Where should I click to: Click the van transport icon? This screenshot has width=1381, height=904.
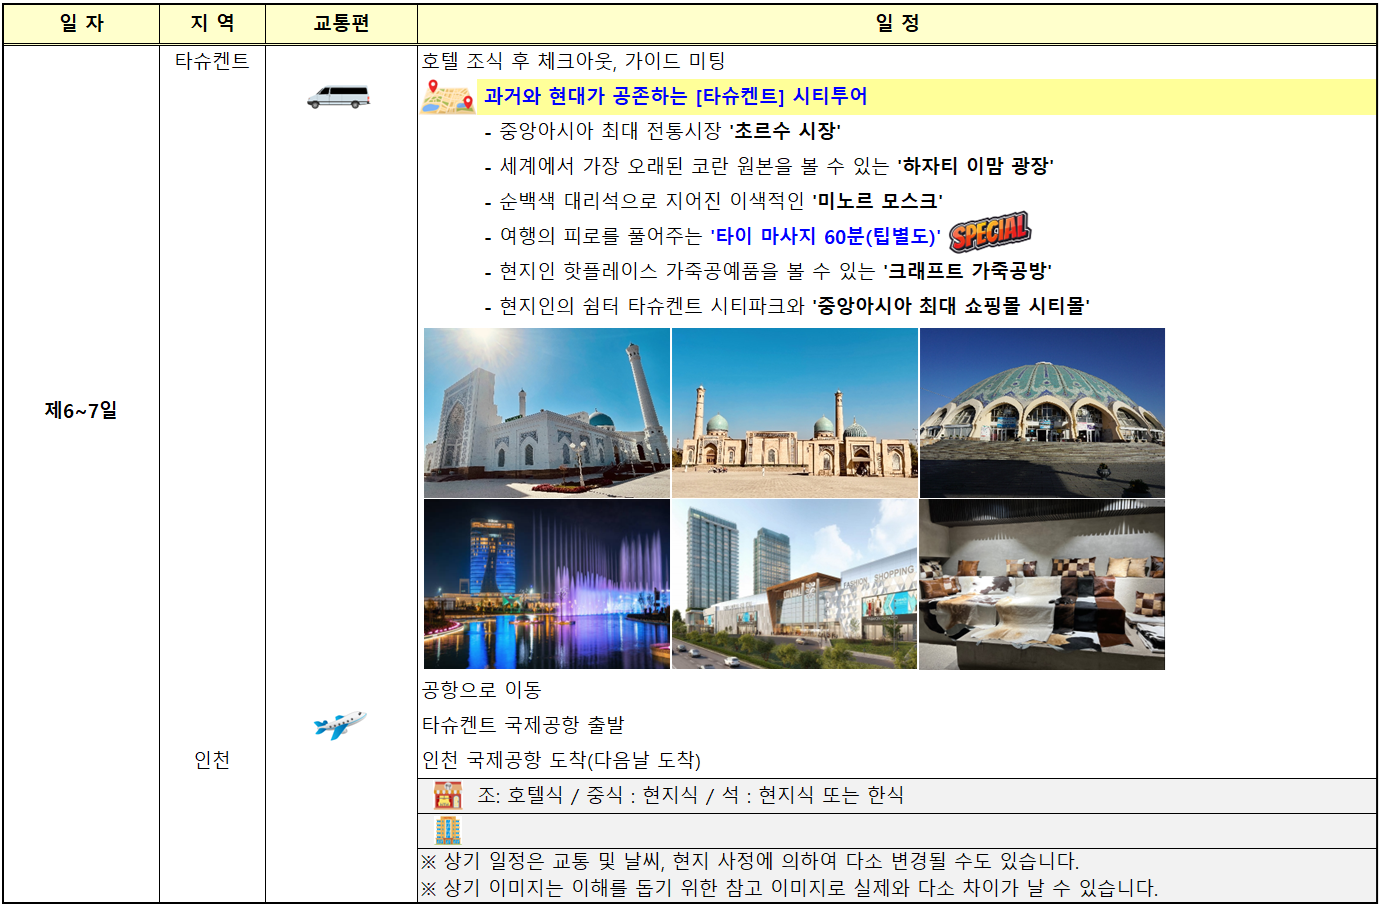pyautogui.click(x=338, y=97)
